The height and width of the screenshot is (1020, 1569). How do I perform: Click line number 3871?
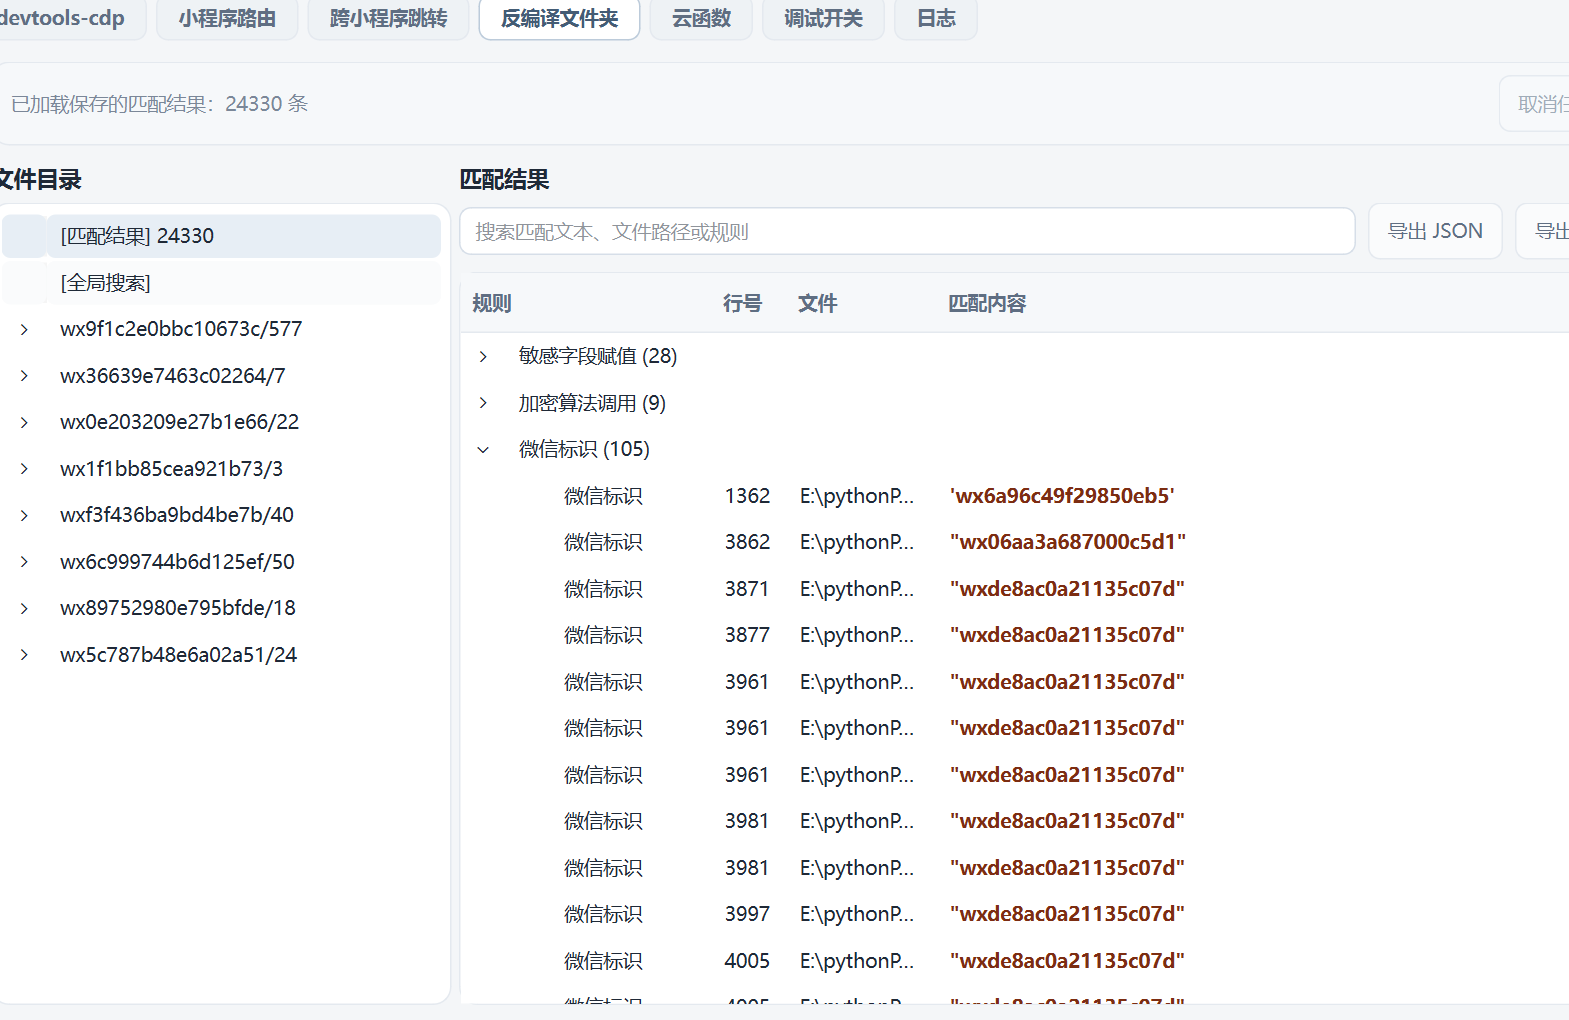[747, 589]
